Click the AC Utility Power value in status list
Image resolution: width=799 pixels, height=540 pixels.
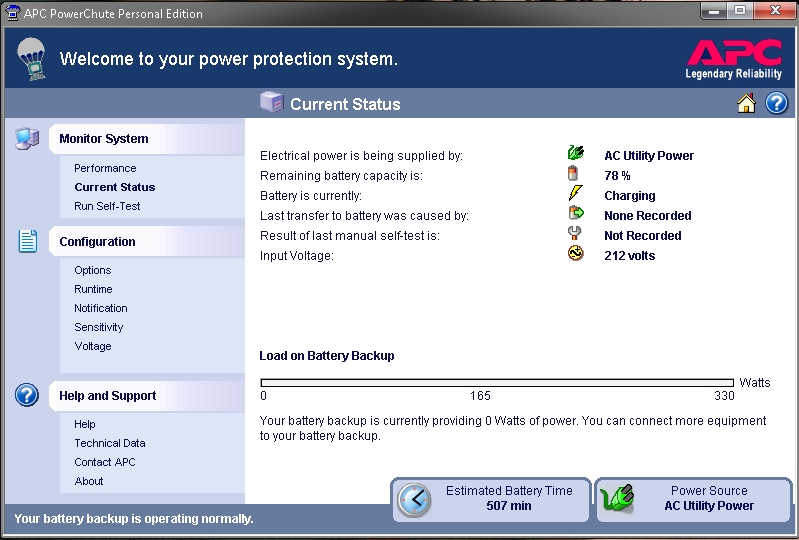(649, 156)
